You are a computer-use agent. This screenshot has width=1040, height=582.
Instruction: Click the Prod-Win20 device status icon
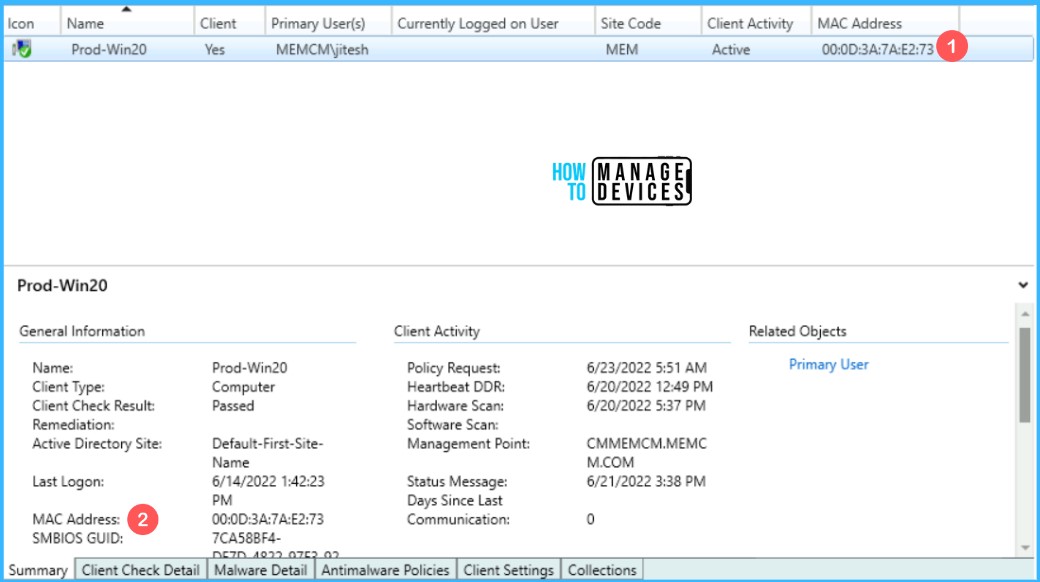[21, 48]
